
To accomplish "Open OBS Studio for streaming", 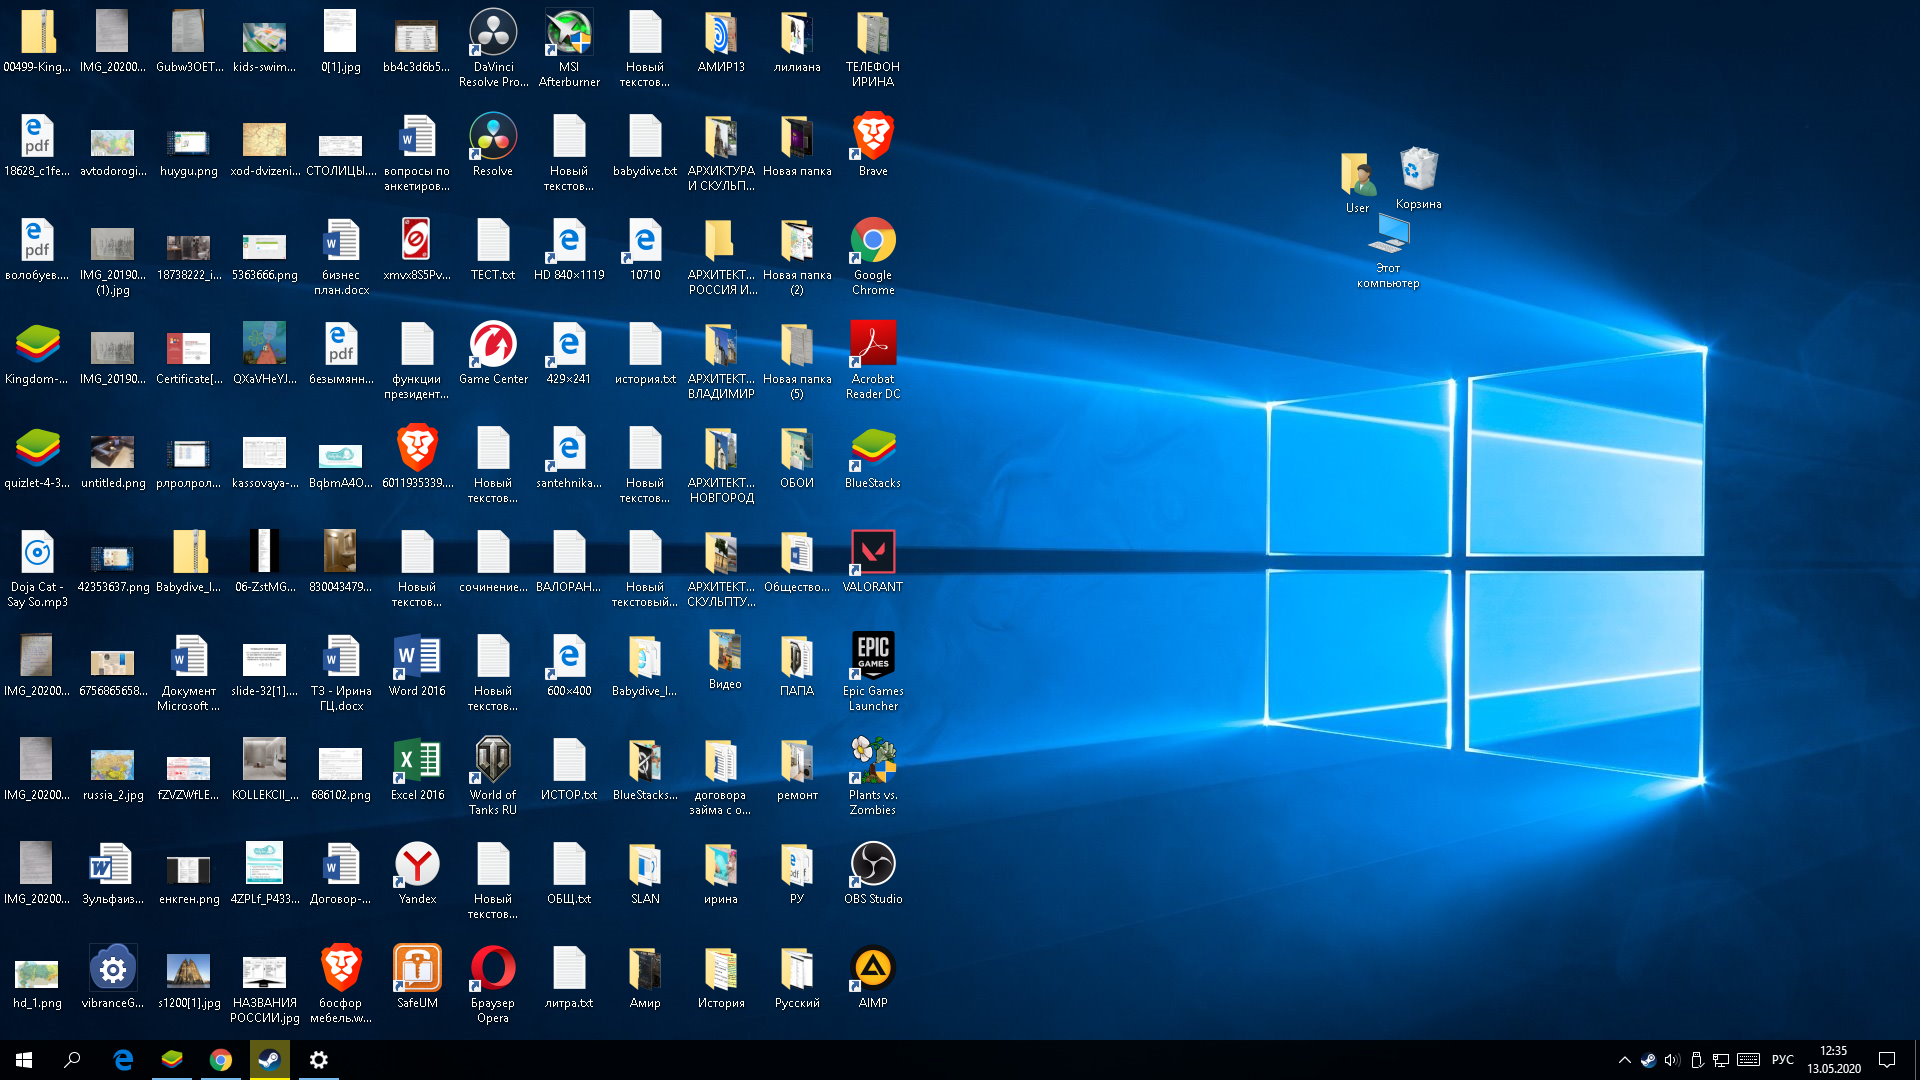I will tap(872, 864).
